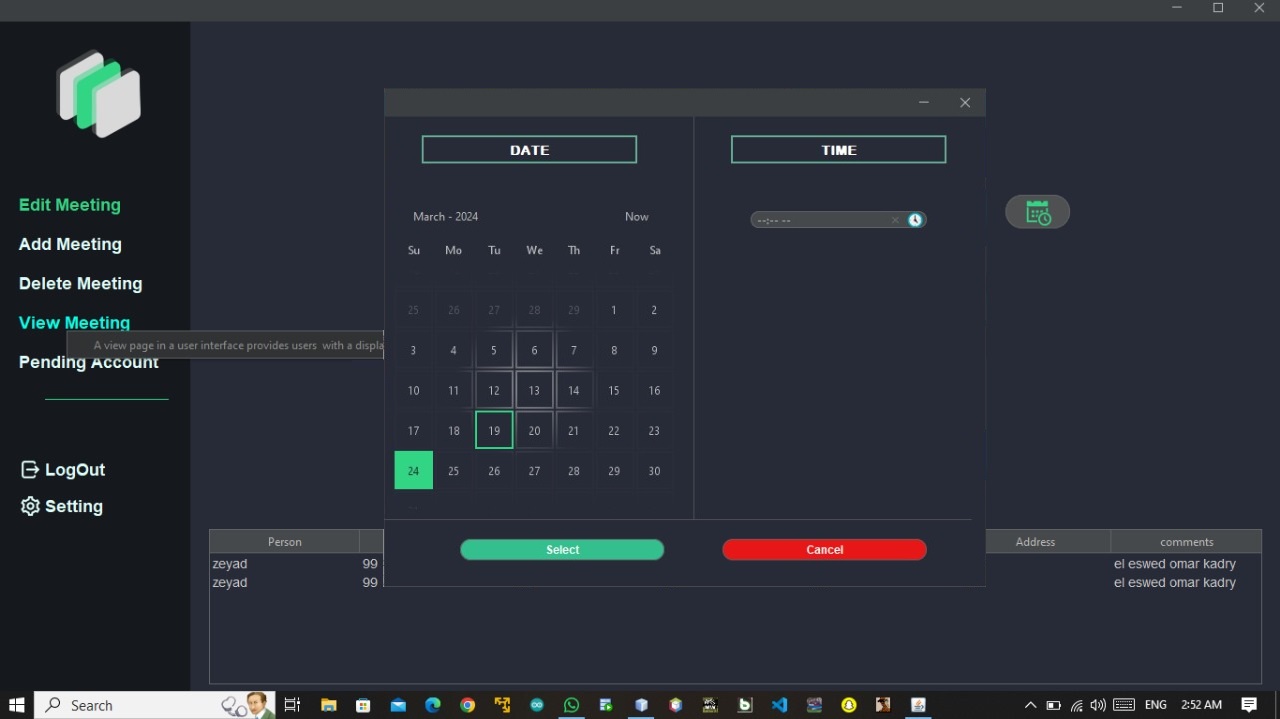Open the March - 2024 month selector
Screen dimensions: 1280x719
tap(446, 216)
